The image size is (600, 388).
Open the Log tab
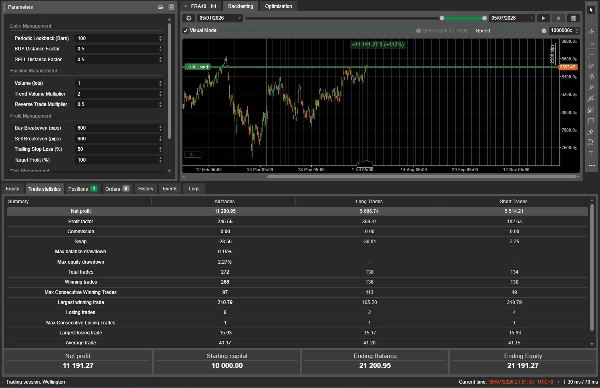pos(194,189)
